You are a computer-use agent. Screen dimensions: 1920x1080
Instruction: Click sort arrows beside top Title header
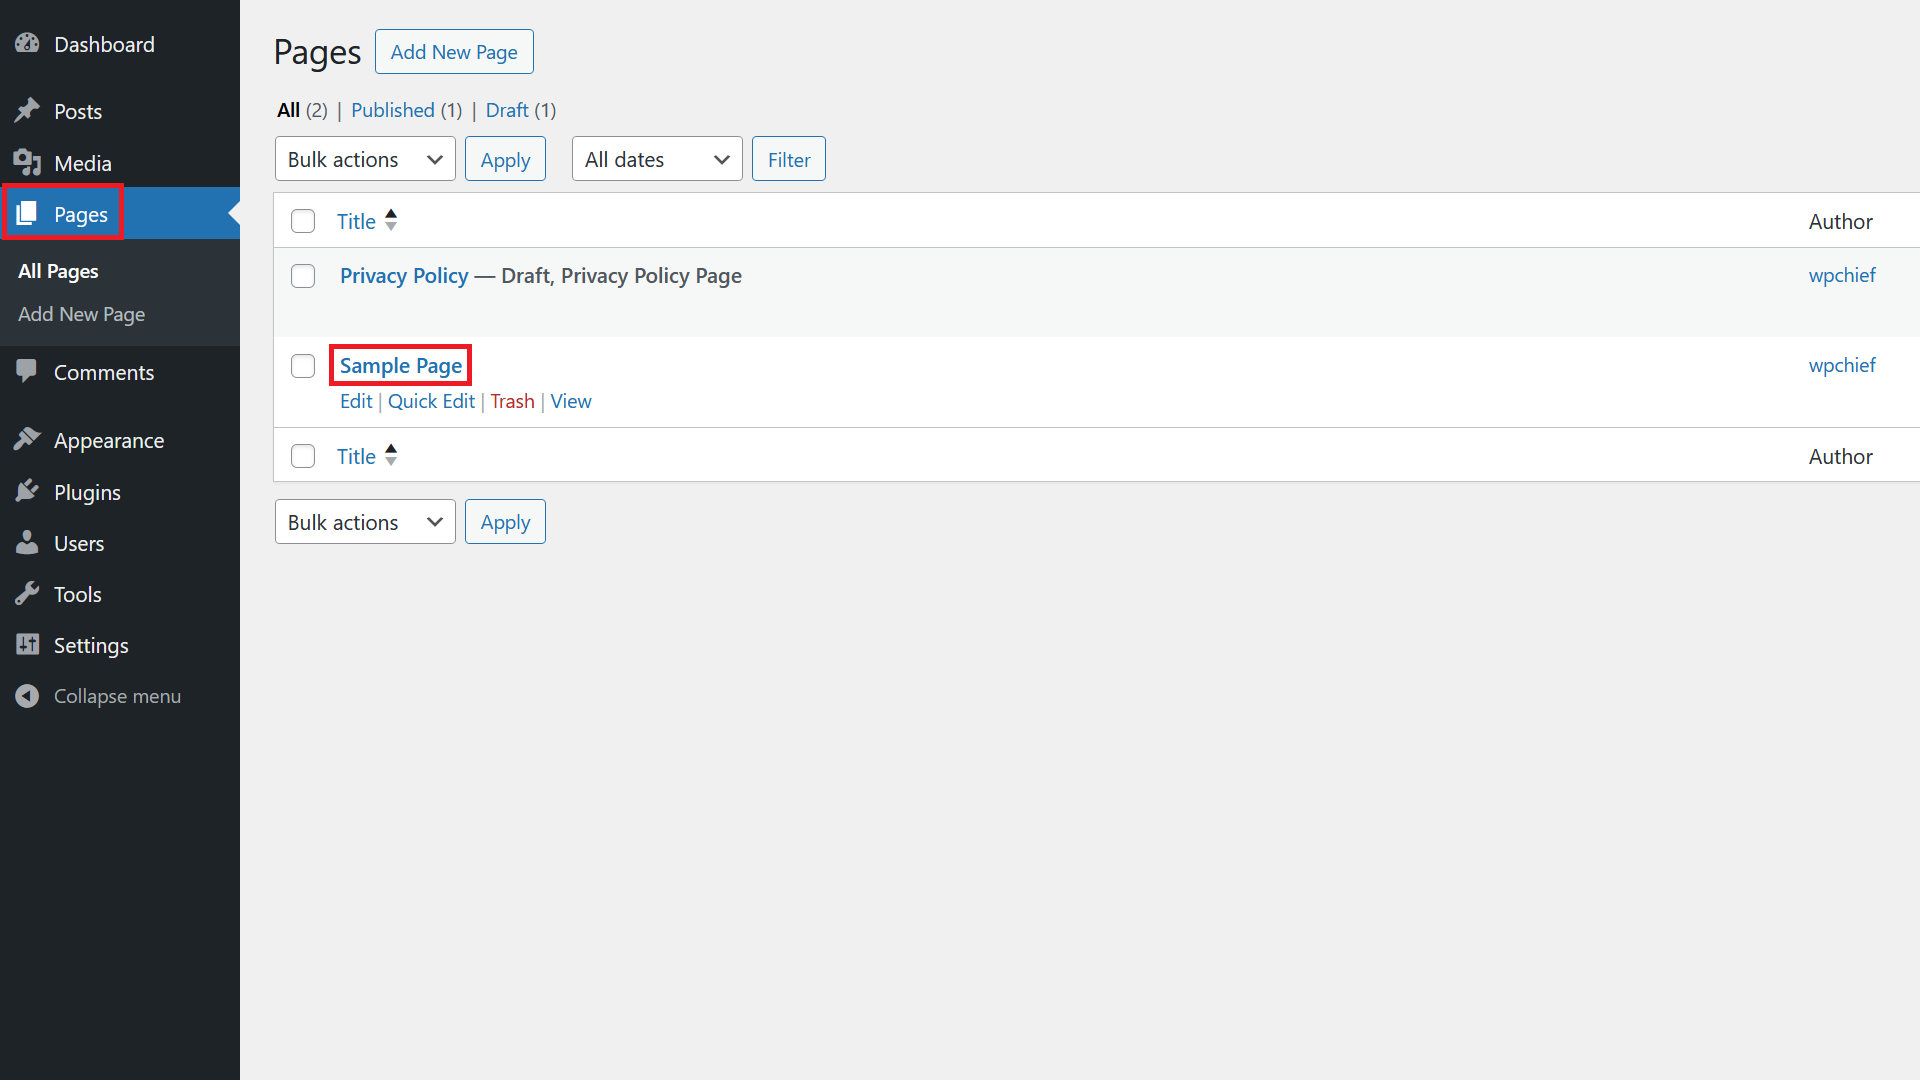[391, 220]
